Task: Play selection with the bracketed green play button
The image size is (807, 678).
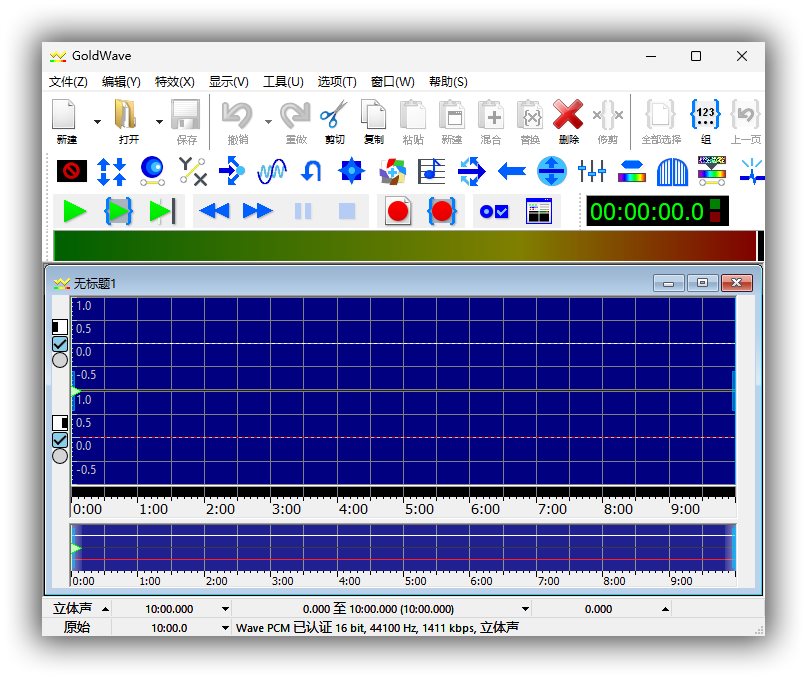Action: point(119,211)
